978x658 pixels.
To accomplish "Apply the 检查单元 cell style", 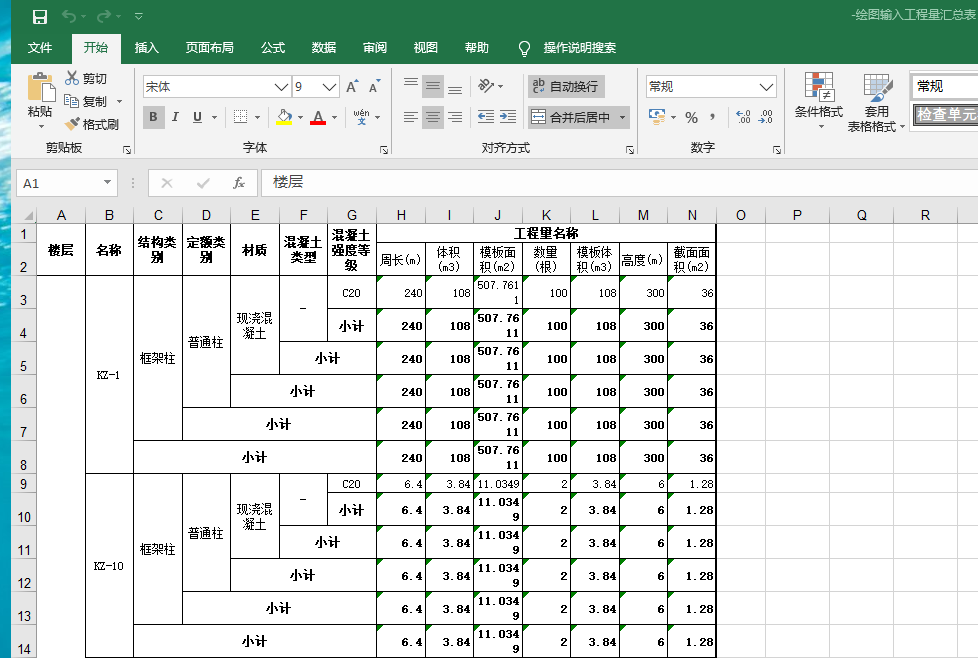I will coord(945,115).
